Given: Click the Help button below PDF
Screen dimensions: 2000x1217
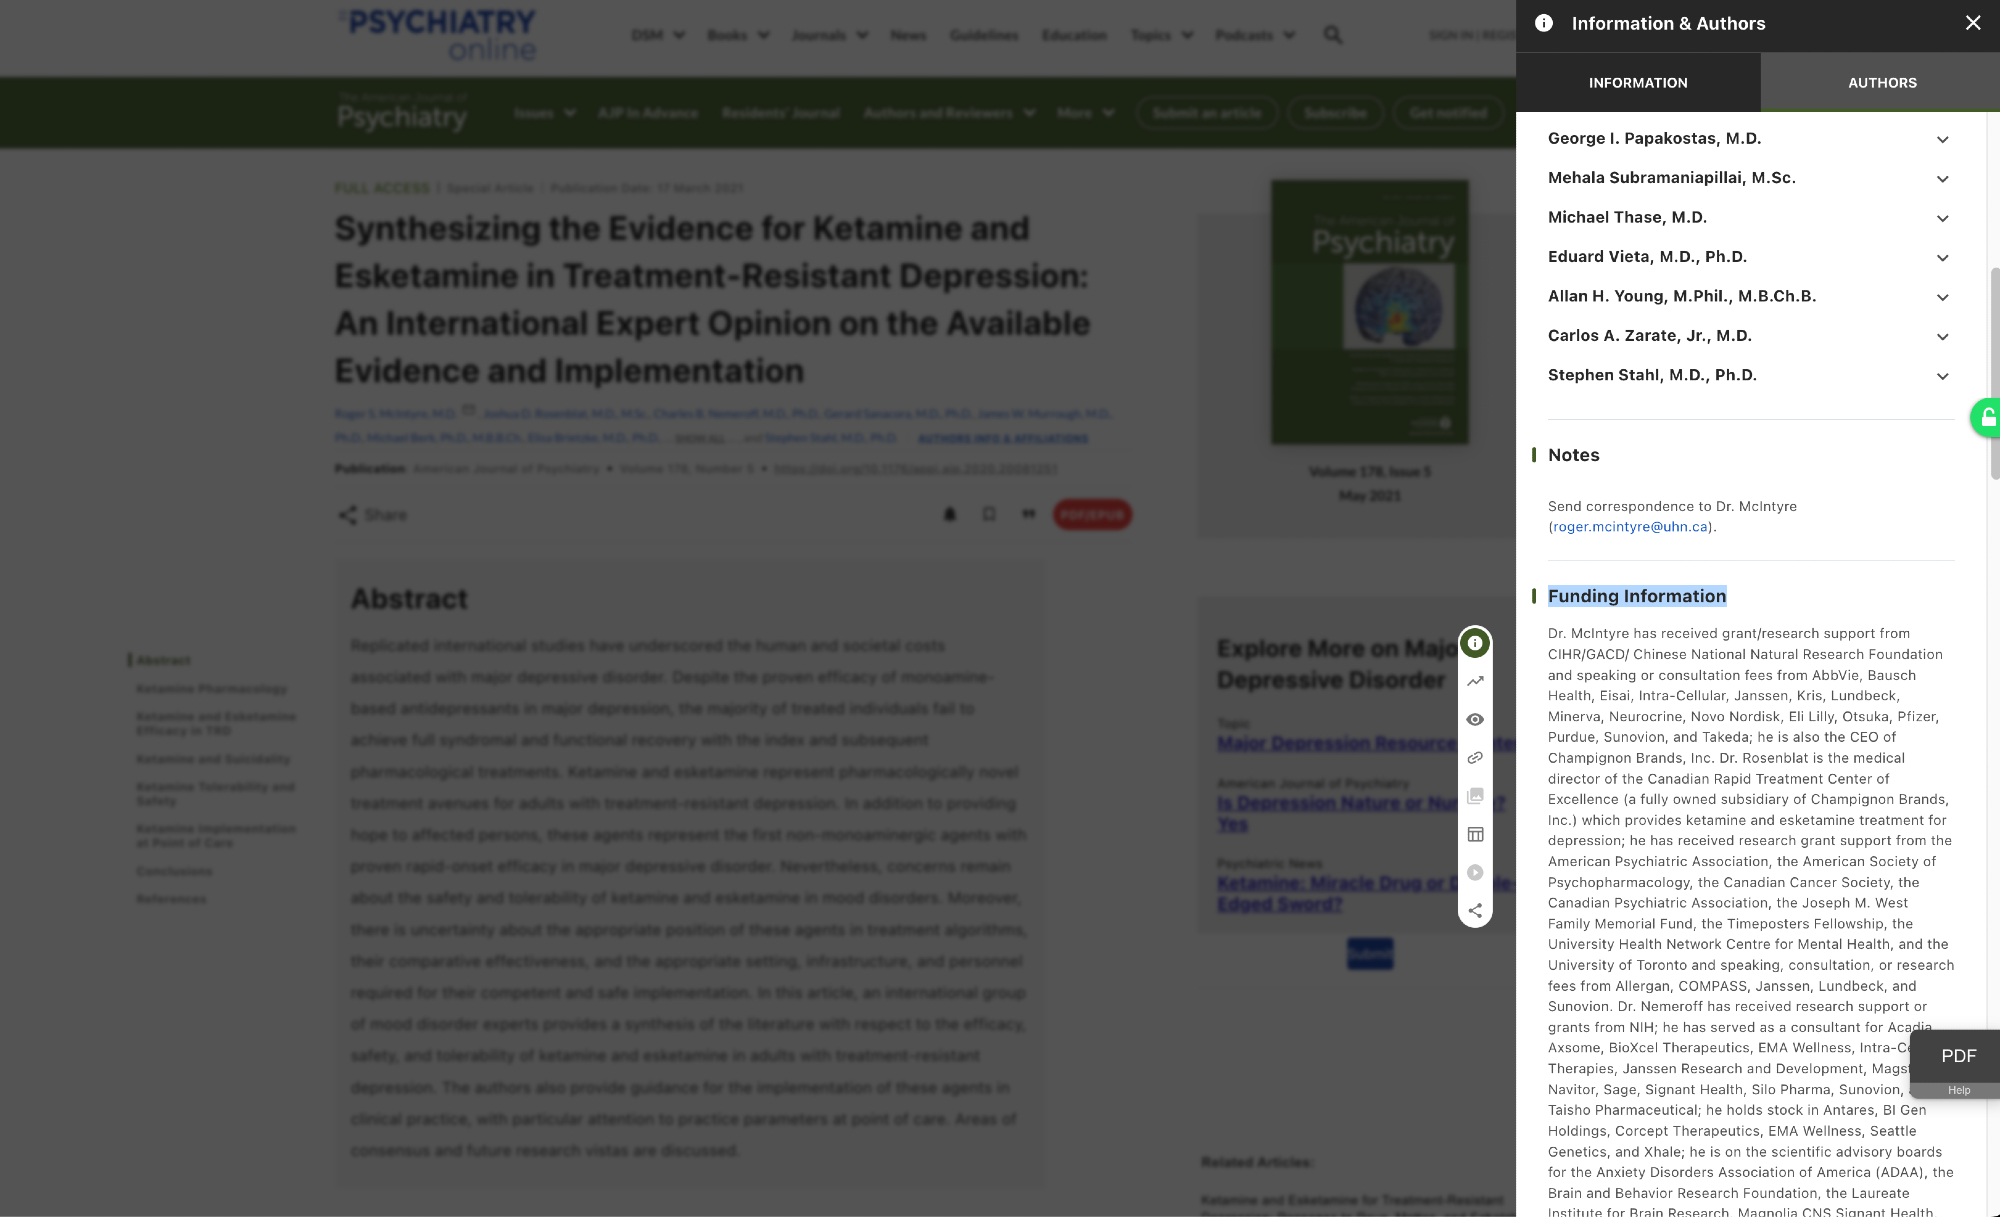Looking at the screenshot, I should [1958, 1090].
